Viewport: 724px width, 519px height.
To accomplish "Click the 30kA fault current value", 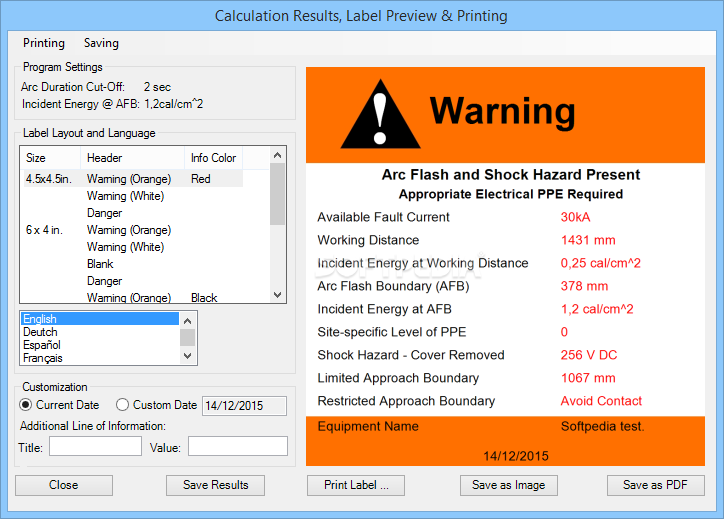I will 575,217.
